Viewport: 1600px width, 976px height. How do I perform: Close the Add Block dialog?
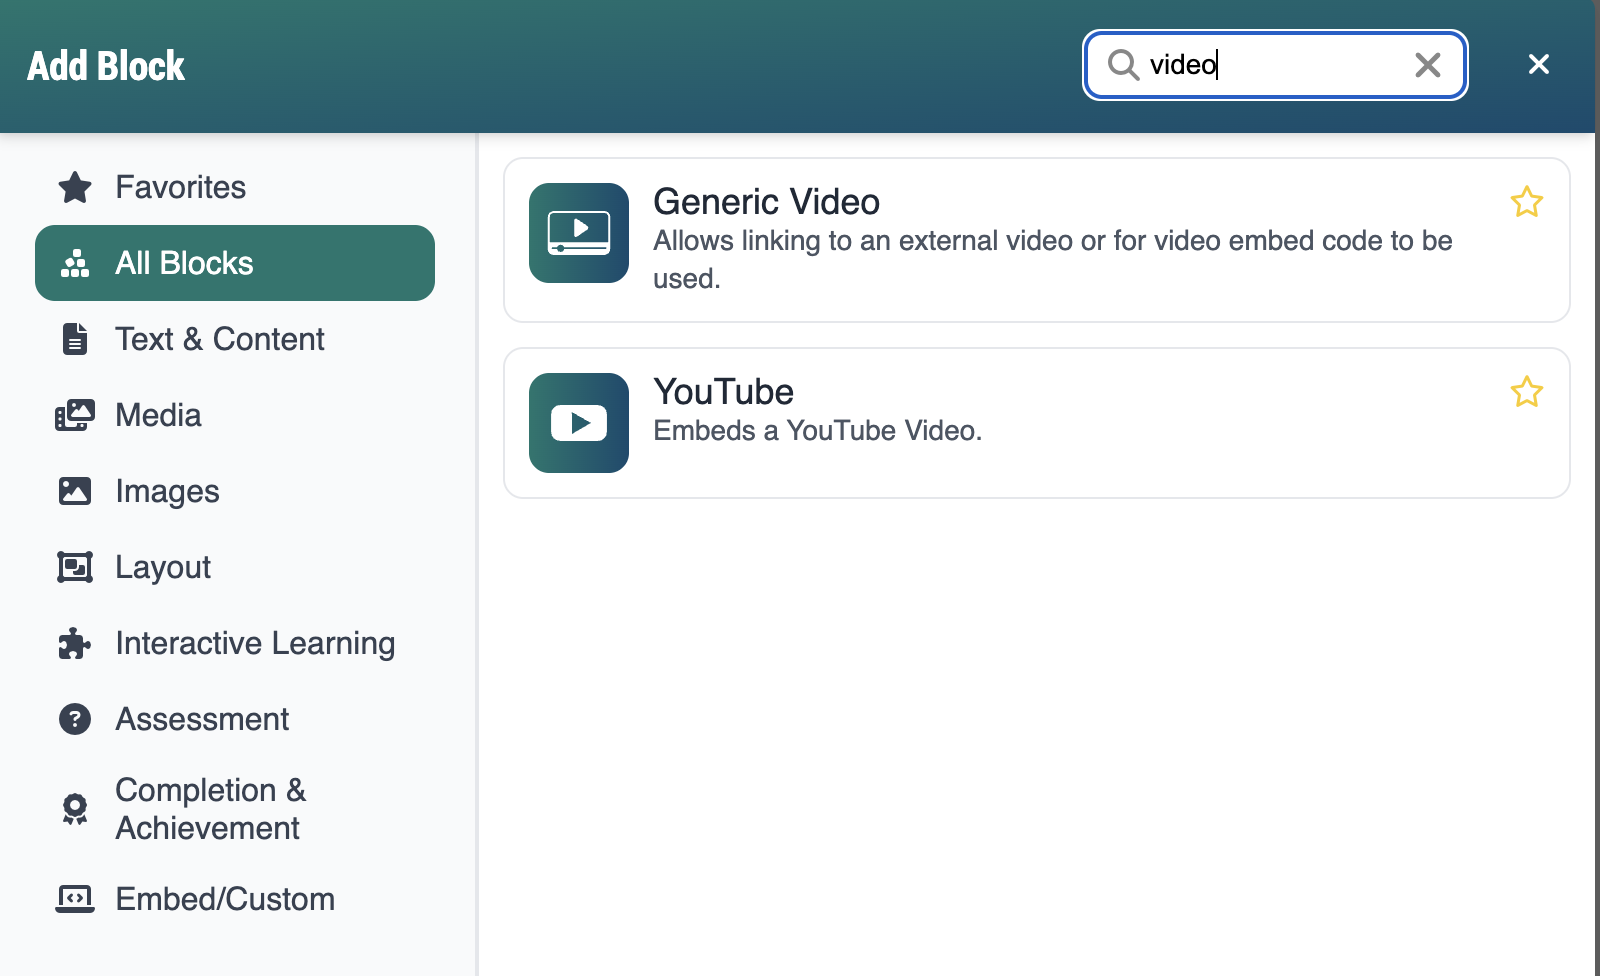tap(1539, 64)
